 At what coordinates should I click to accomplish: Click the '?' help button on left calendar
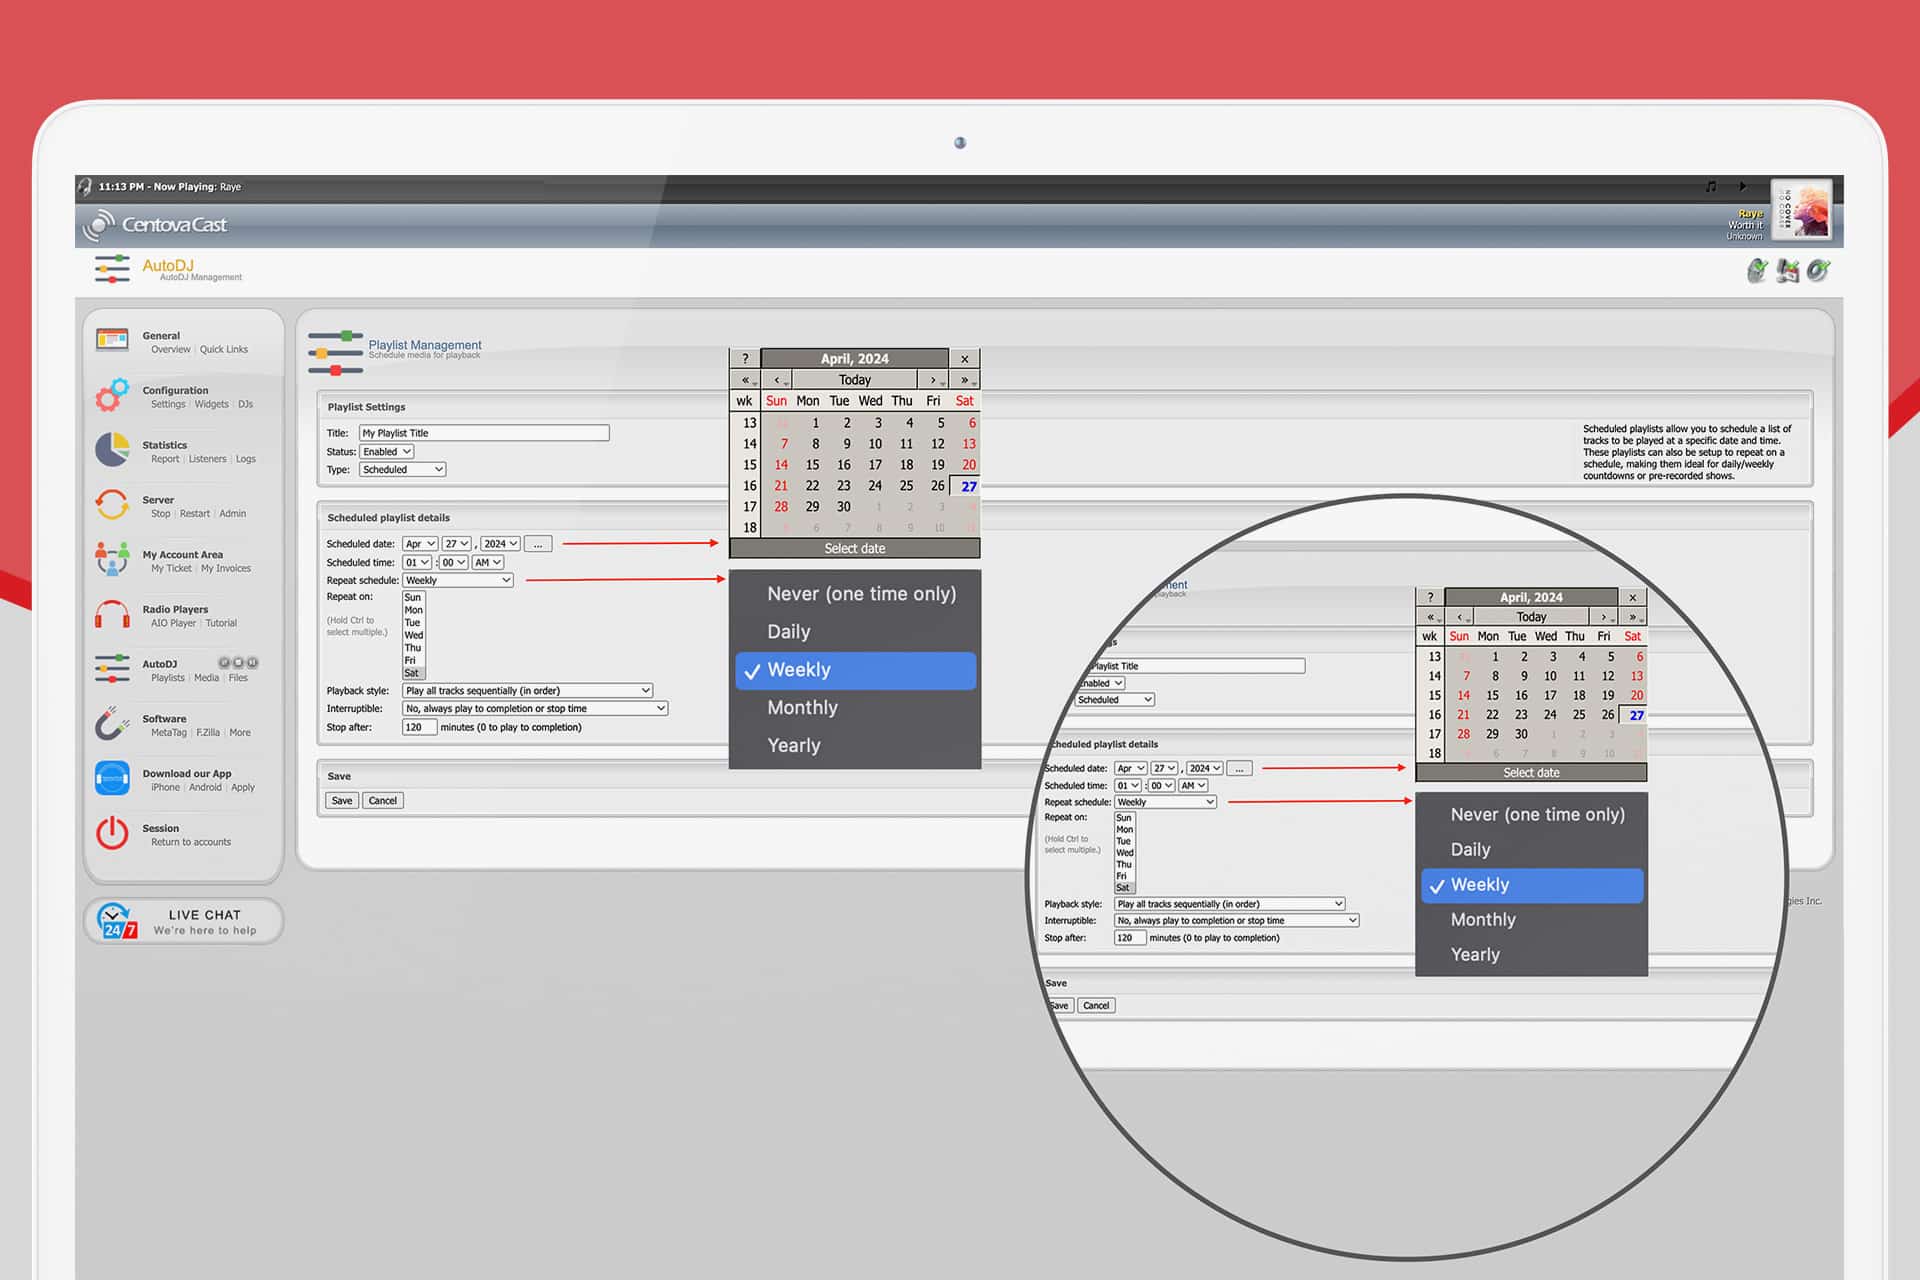[x=745, y=358]
